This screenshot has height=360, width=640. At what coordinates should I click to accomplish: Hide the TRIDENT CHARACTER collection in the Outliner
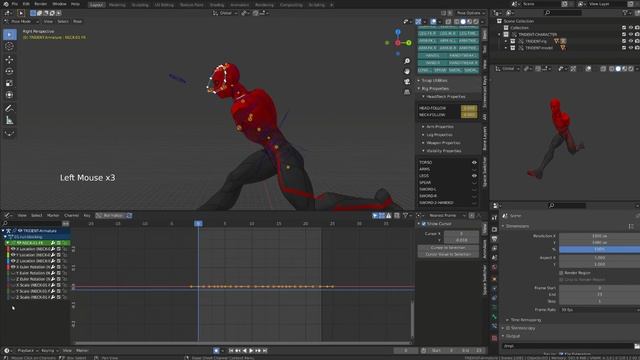point(631,35)
